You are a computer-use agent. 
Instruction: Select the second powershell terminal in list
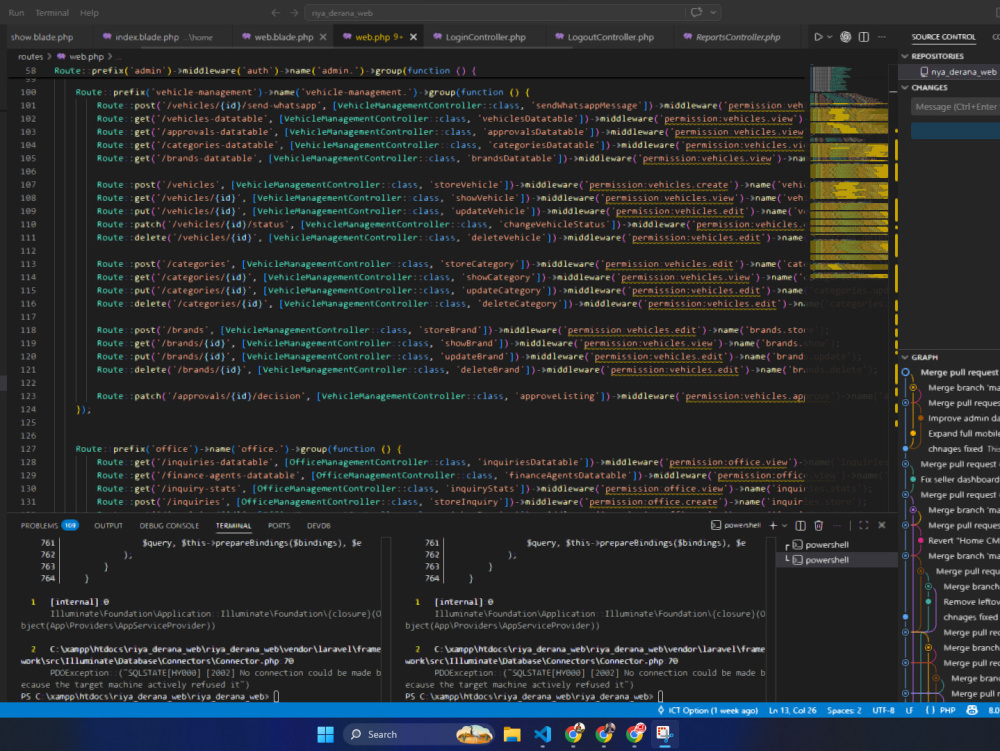[837, 560]
